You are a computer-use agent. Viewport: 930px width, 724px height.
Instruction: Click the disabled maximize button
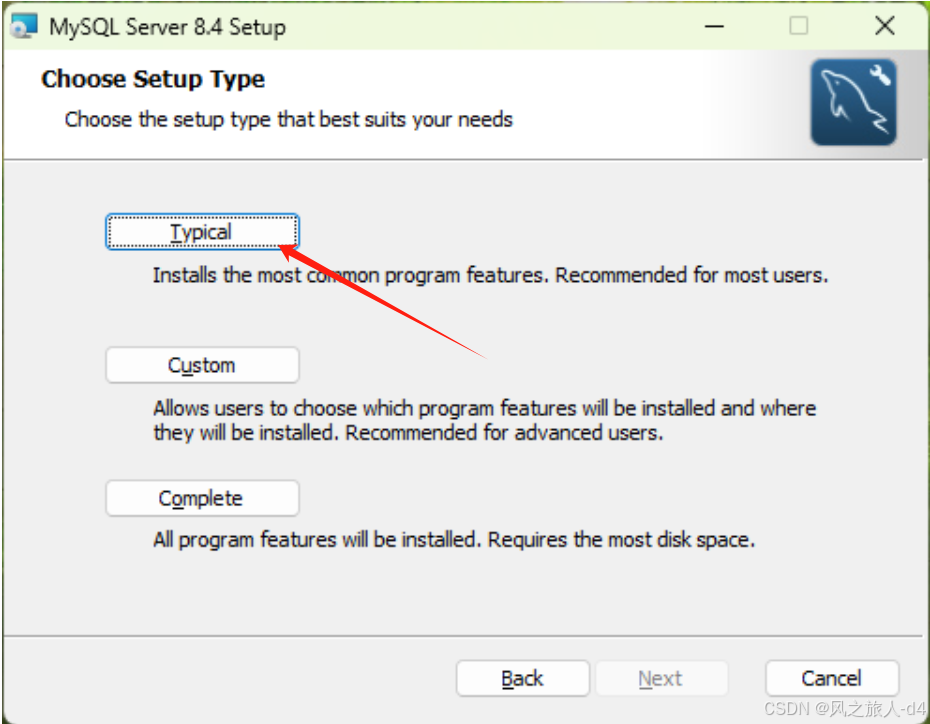tap(799, 26)
